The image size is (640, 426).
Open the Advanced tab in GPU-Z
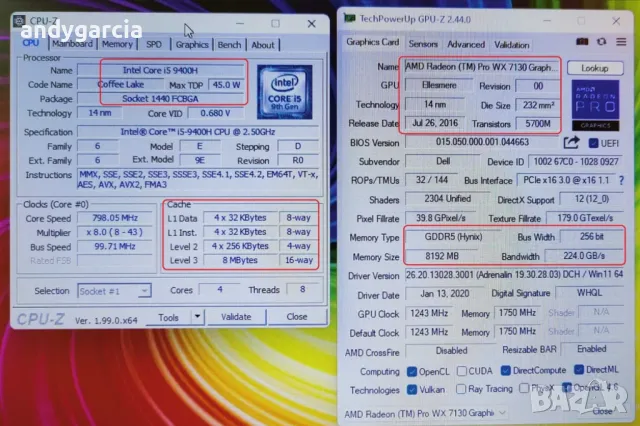tap(466, 44)
